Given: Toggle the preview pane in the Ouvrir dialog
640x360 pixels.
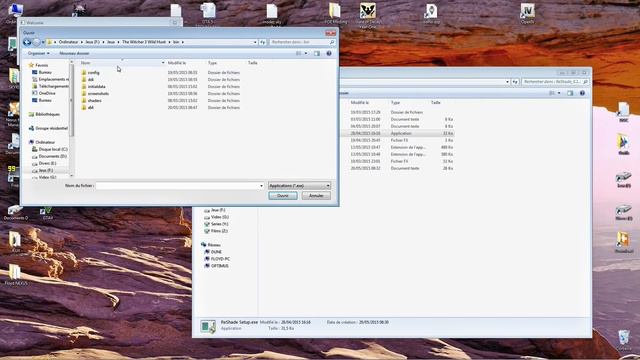Looking at the screenshot, I should [317, 53].
